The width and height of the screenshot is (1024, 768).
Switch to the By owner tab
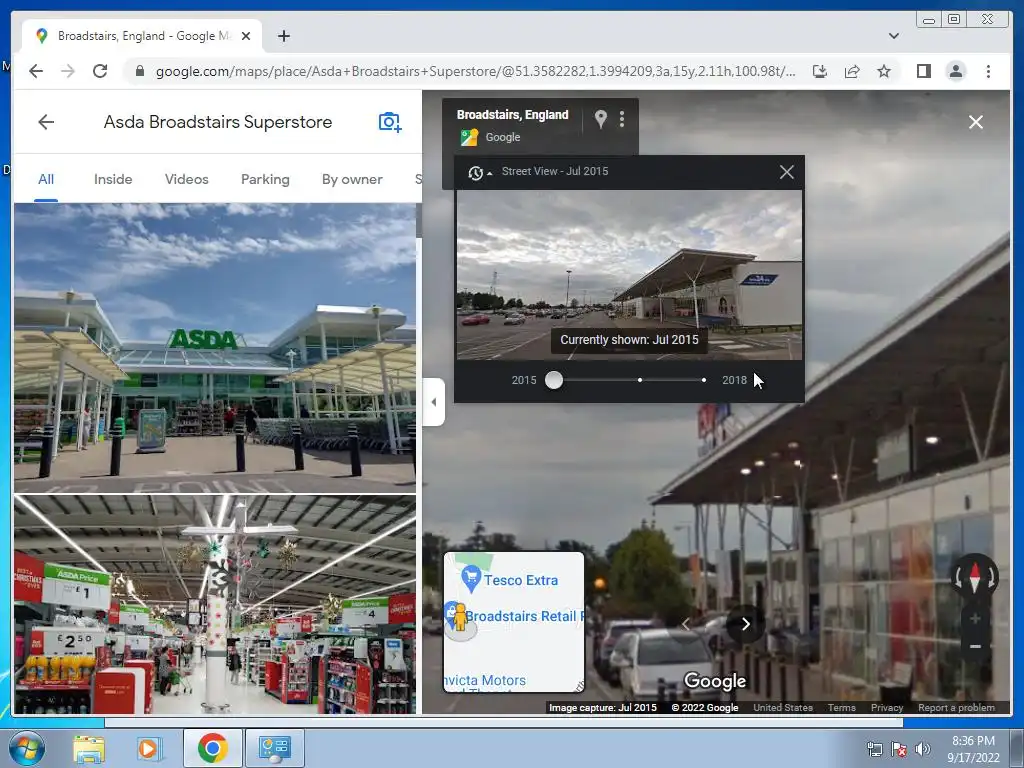pyautogui.click(x=352, y=179)
